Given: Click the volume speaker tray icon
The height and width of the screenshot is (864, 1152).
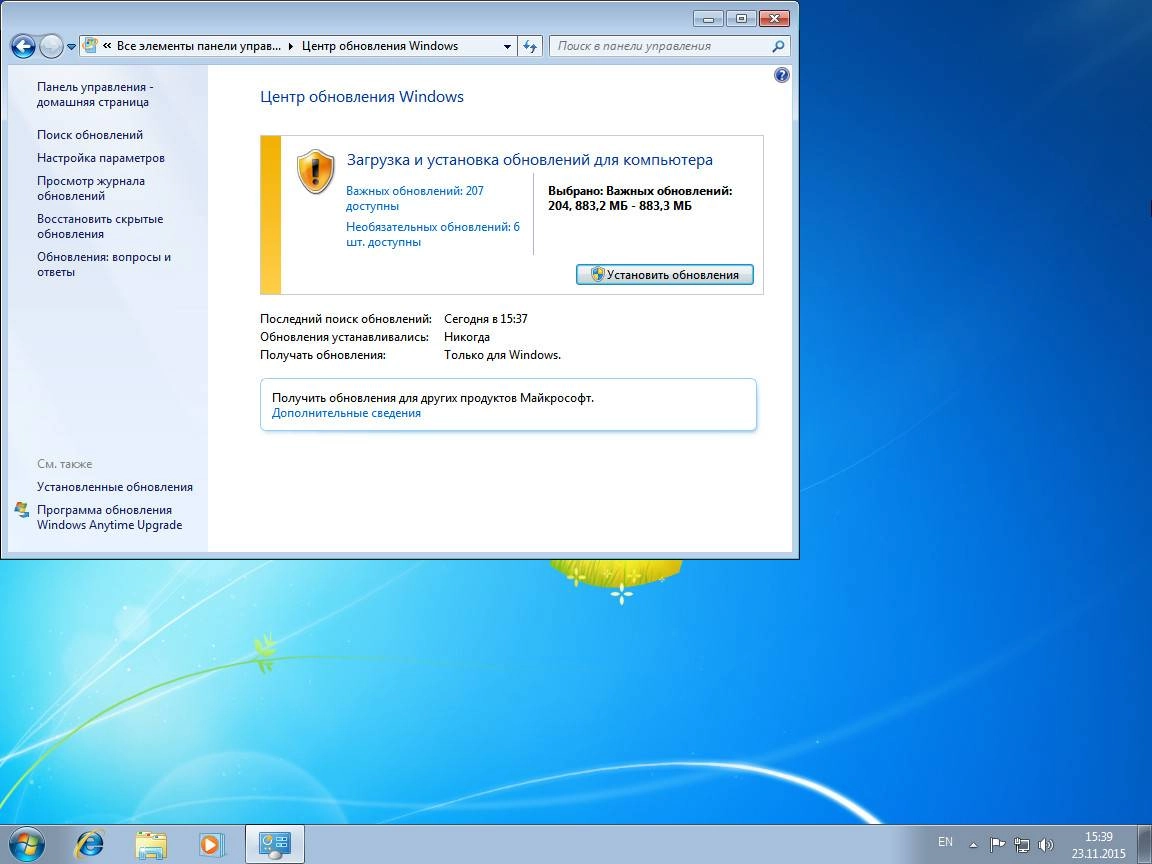Looking at the screenshot, I should pyautogui.click(x=1045, y=845).
